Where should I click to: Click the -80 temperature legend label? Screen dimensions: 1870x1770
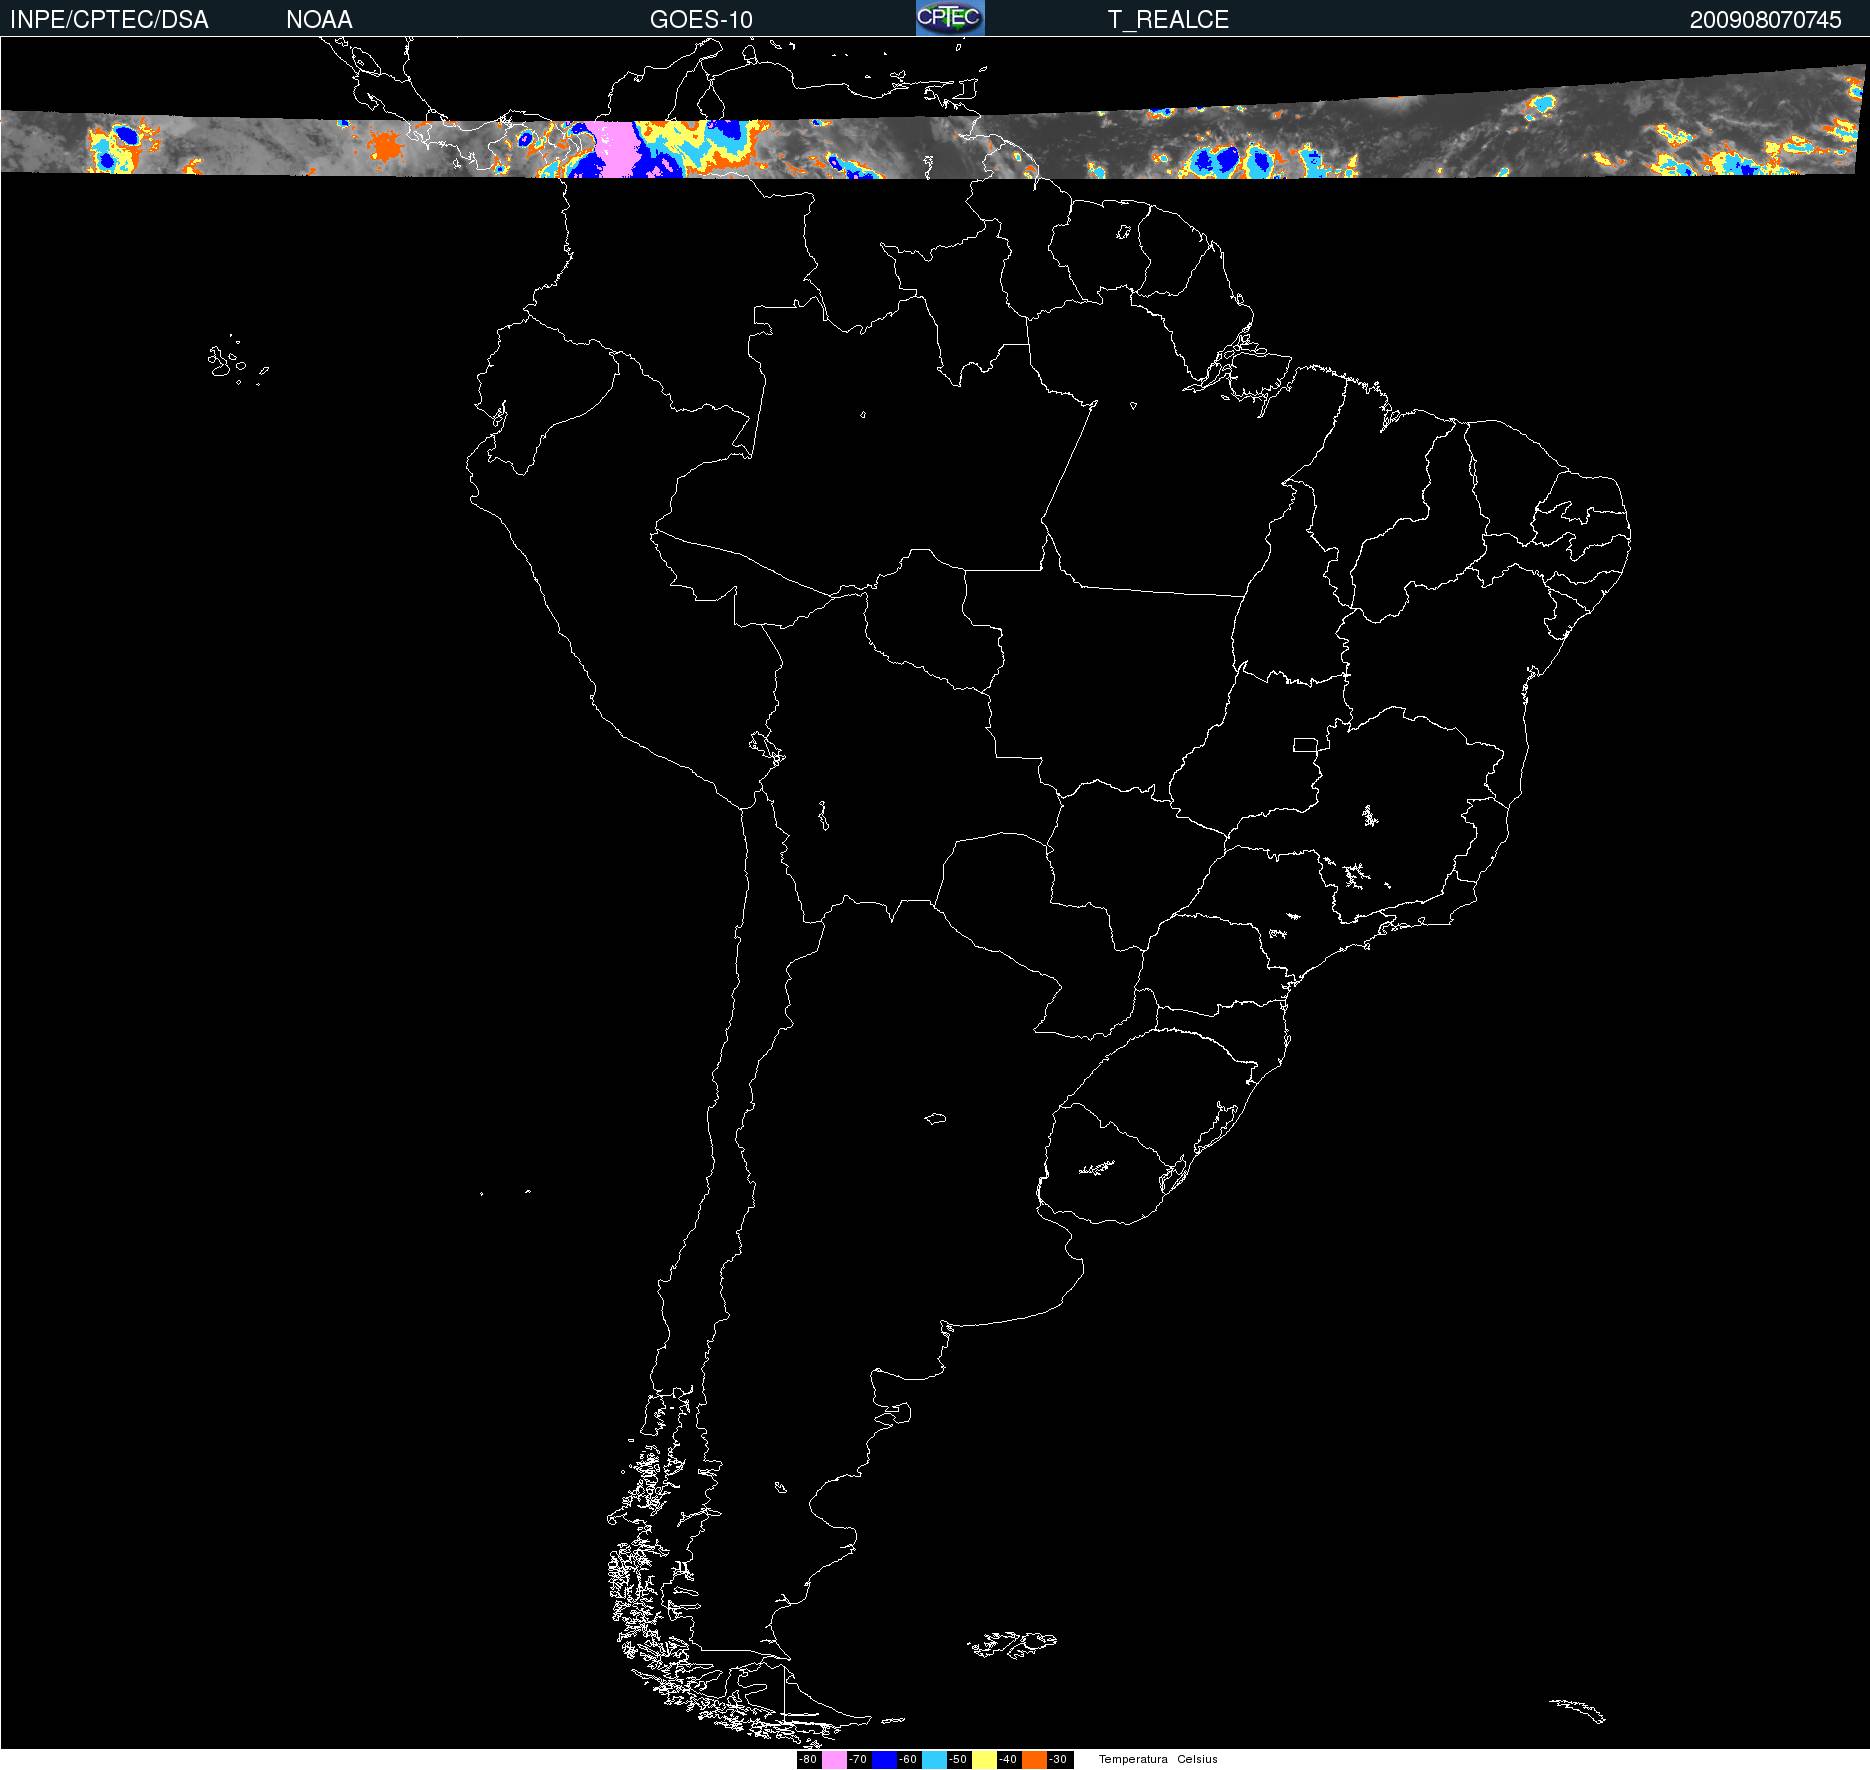[x=809, y=1760]
